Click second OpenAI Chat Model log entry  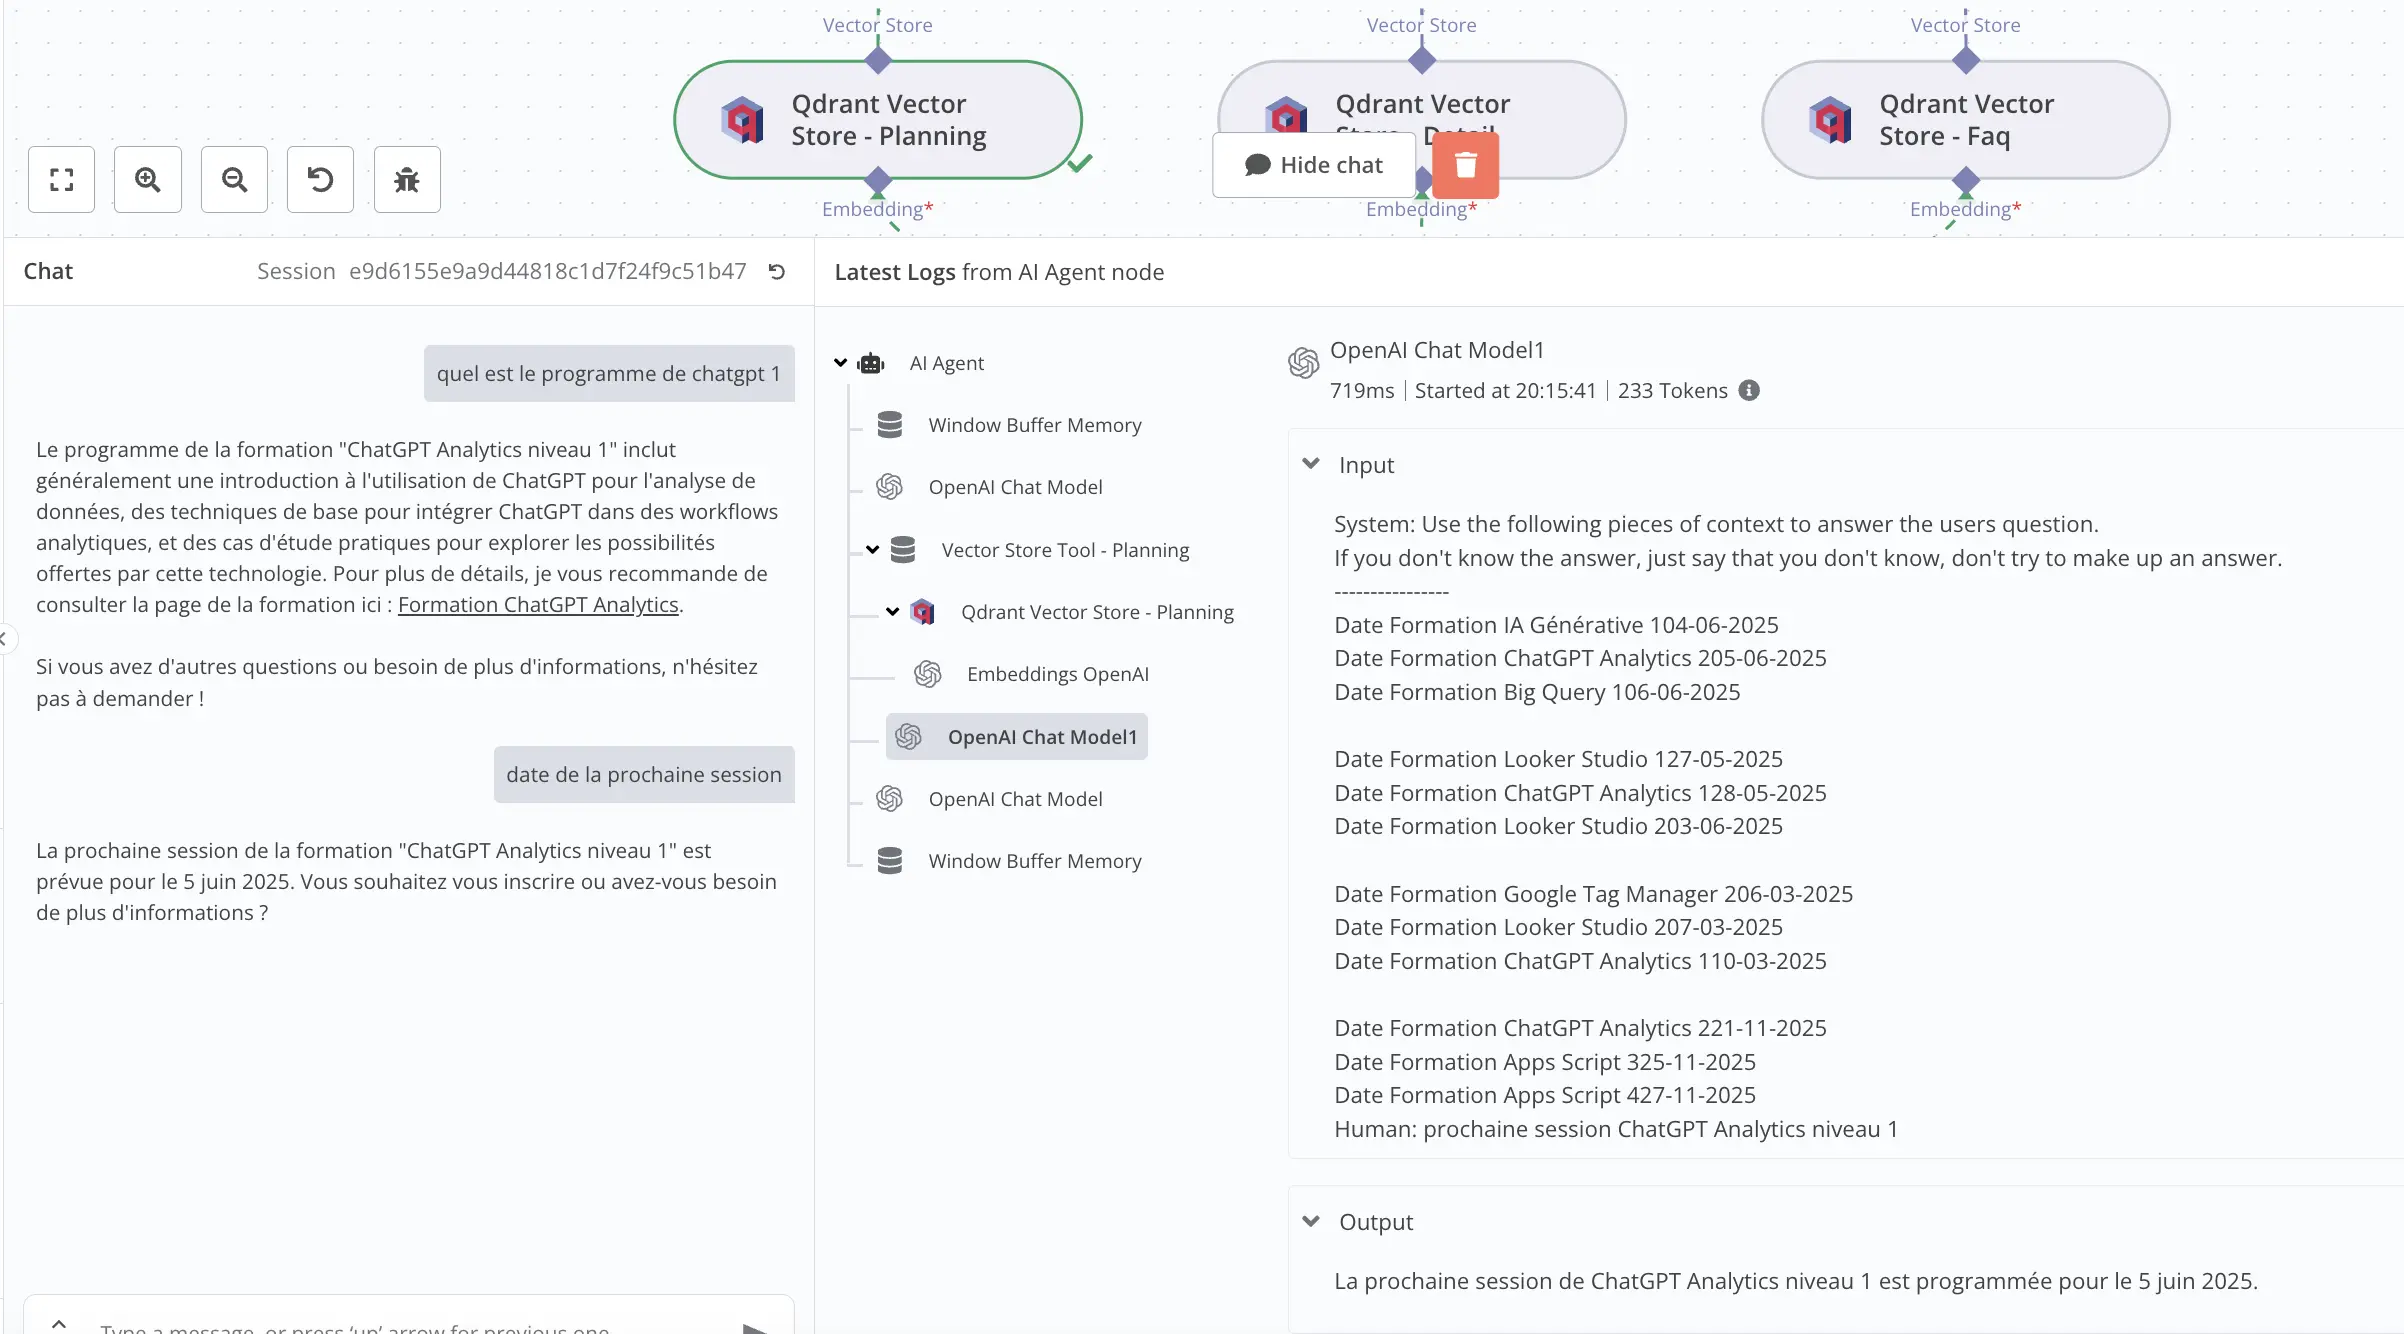click(x=1015, y=799)
